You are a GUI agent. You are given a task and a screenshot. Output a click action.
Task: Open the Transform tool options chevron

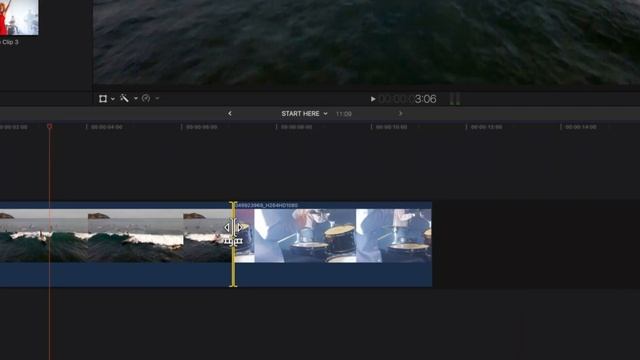[113, 99]
